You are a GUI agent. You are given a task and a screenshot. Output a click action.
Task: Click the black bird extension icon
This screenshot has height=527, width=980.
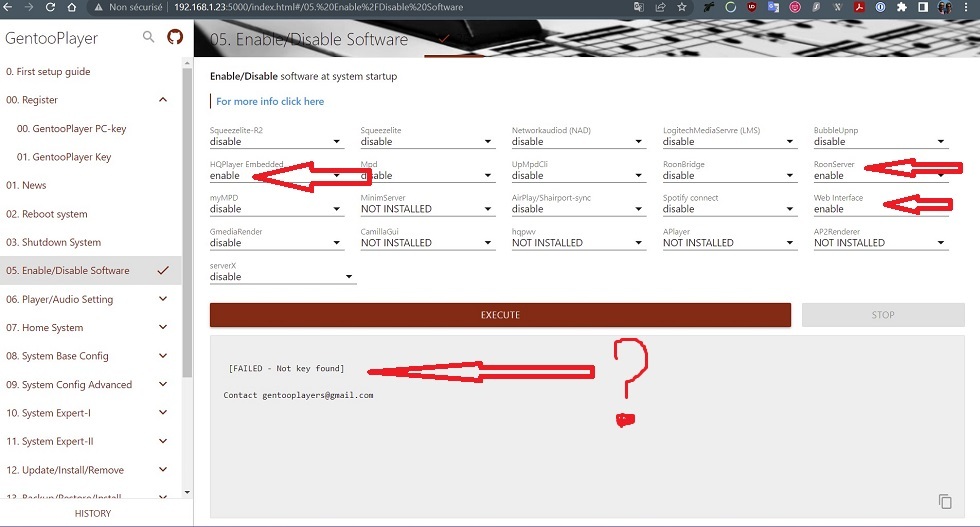click(709, 7)
